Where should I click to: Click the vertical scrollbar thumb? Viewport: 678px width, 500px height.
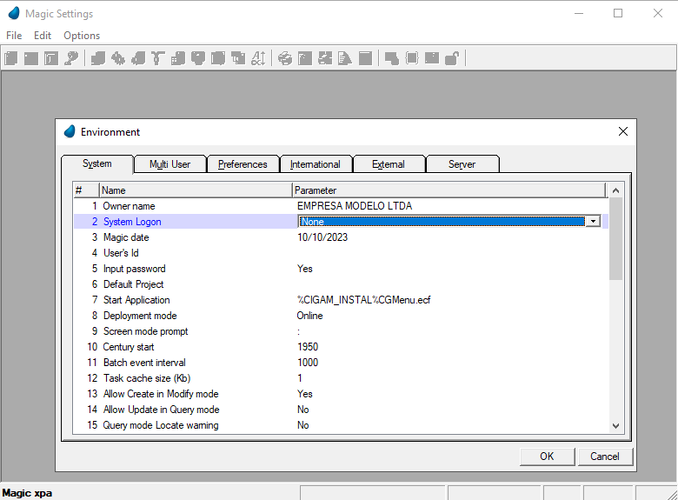pos(616,239)
